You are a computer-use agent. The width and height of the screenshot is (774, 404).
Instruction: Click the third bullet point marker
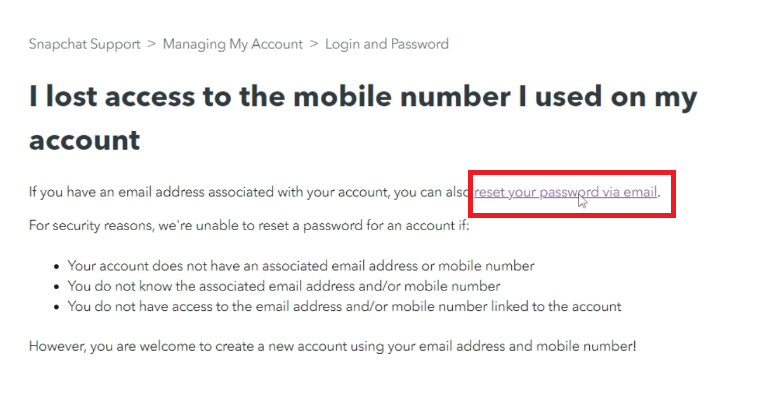pos(55,307)
